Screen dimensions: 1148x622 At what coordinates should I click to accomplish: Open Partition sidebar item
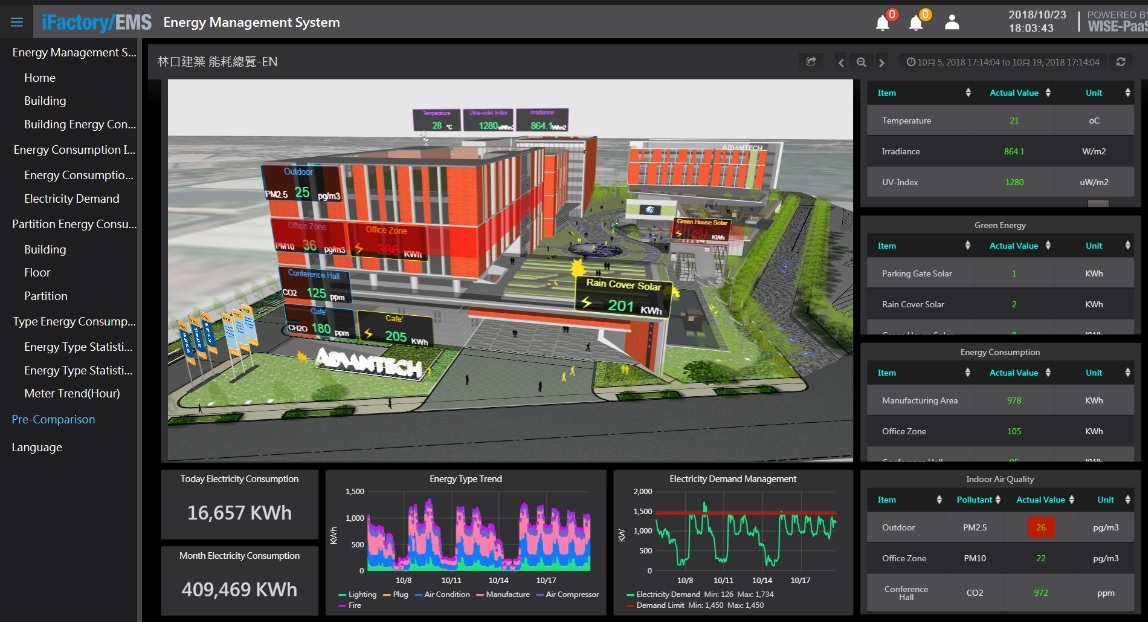(45, 296)
